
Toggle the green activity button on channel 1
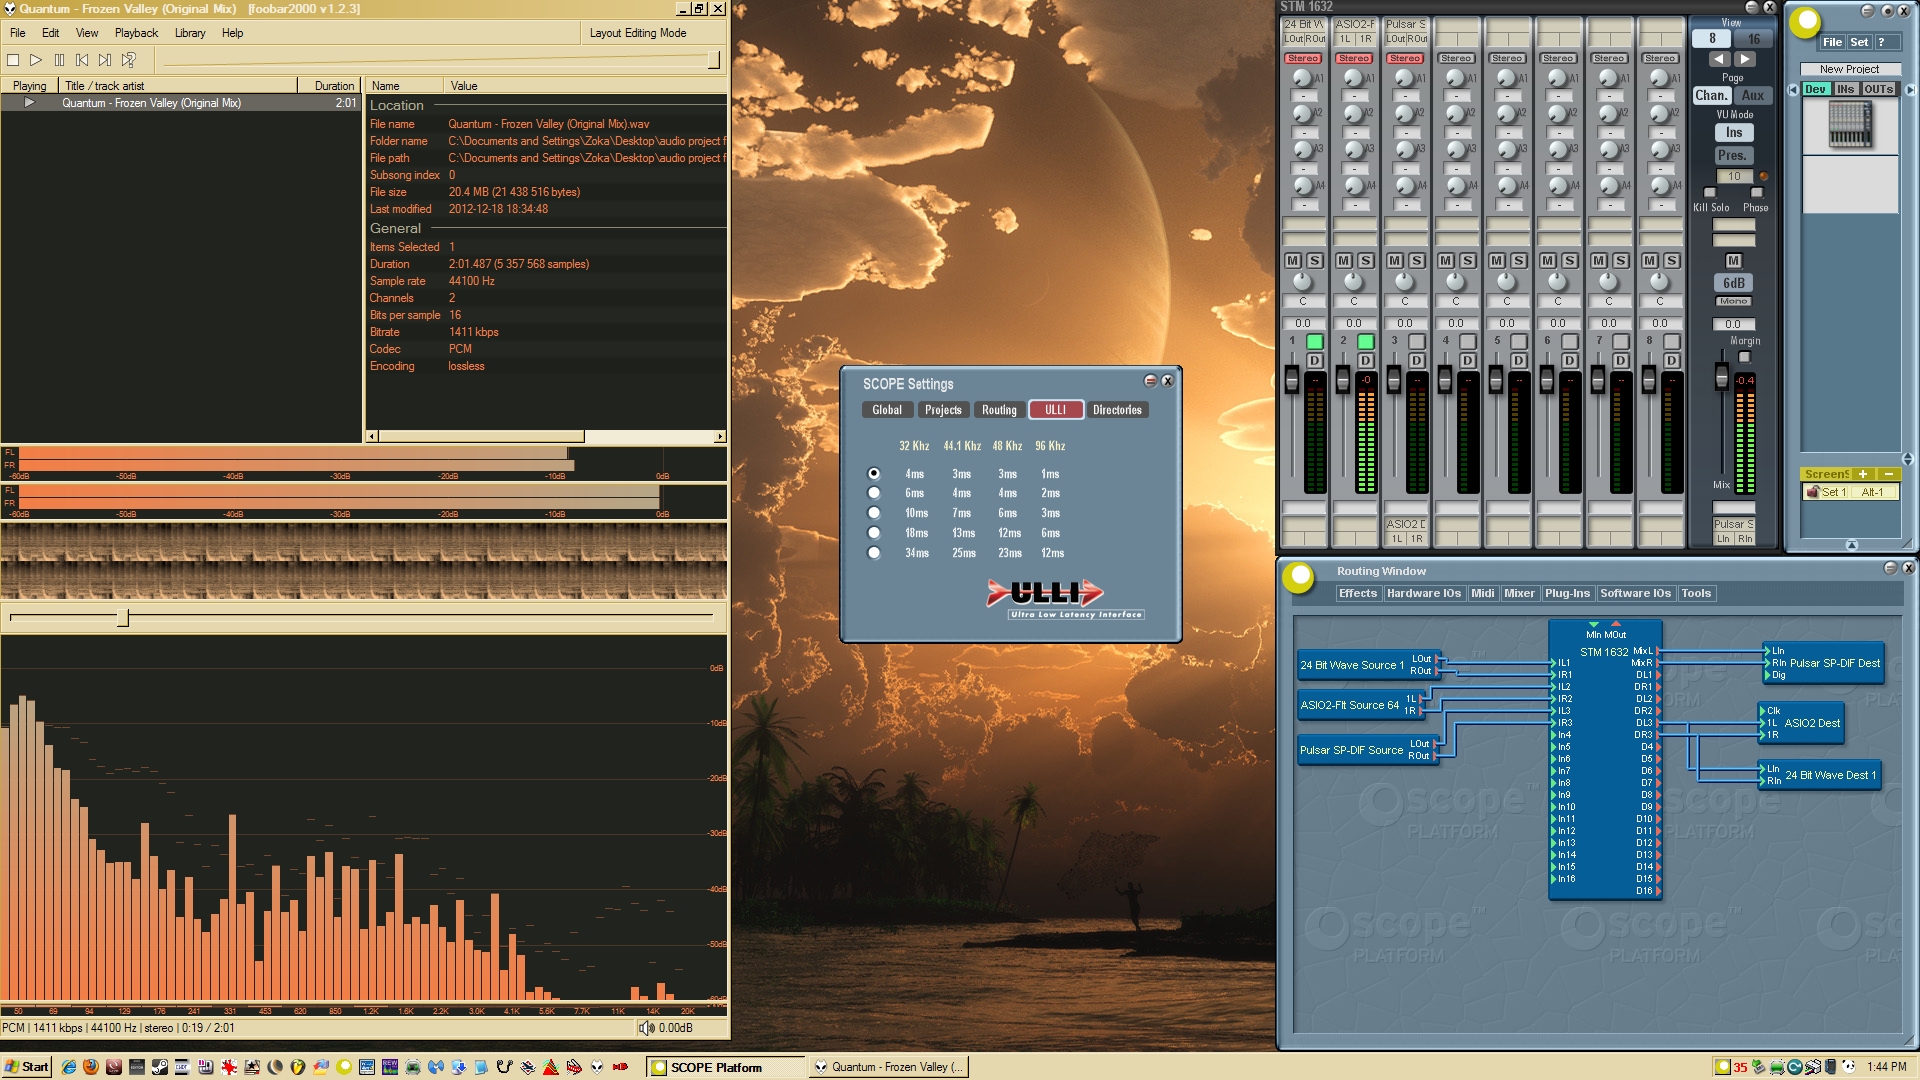(x=1315, y=341)
